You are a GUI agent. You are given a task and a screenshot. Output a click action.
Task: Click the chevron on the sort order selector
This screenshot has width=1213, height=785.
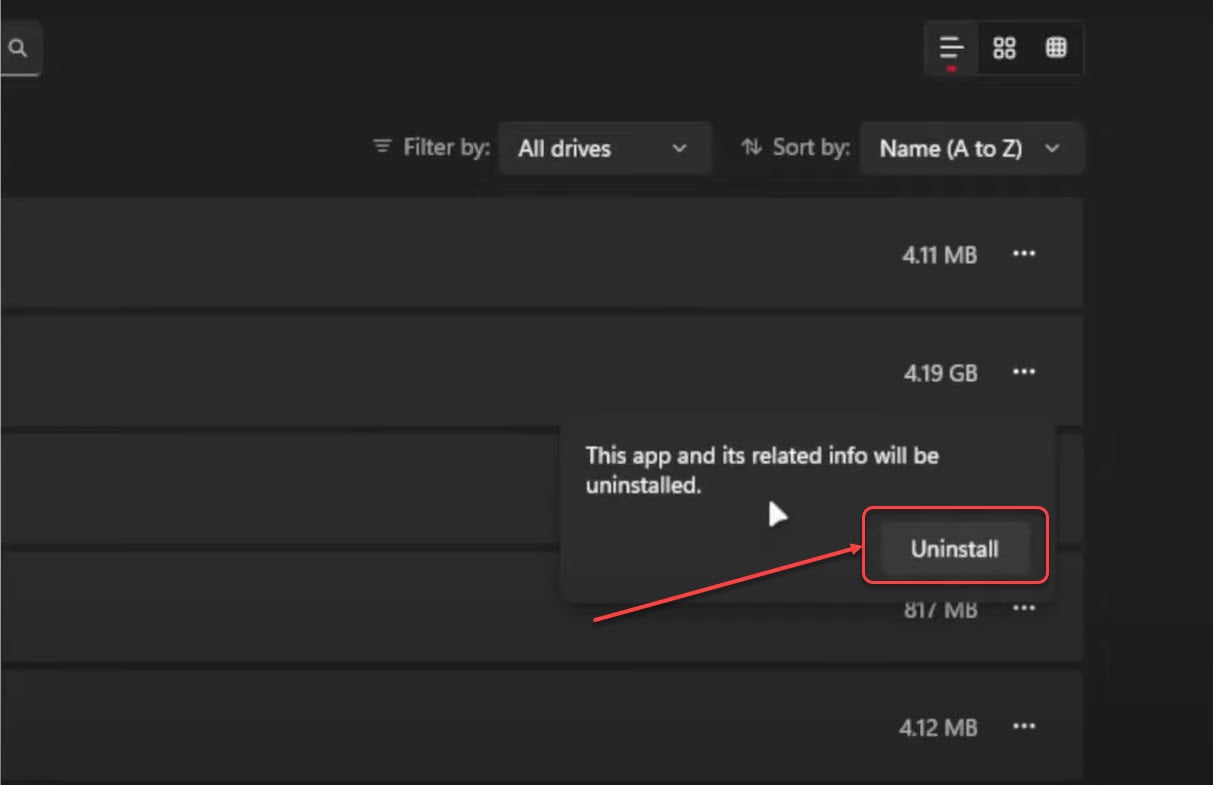pyautogui.click(x=1052, y=148)
